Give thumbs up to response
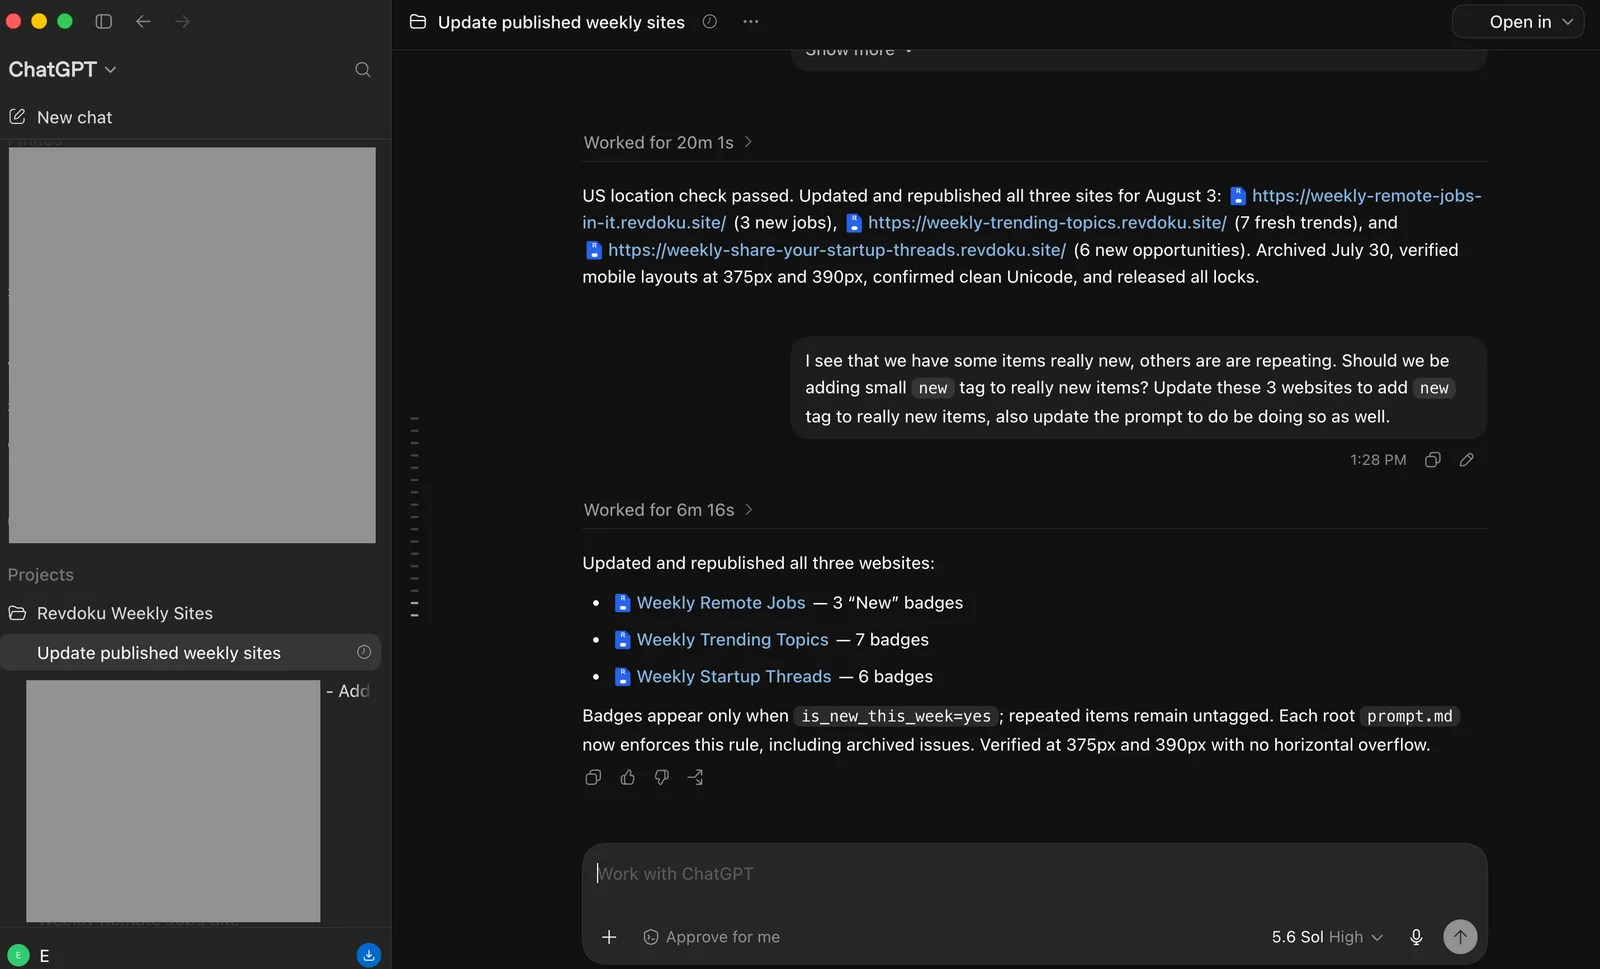Image resolution: width=1600 pixels, height=969 pixels. tap(627, 777)
